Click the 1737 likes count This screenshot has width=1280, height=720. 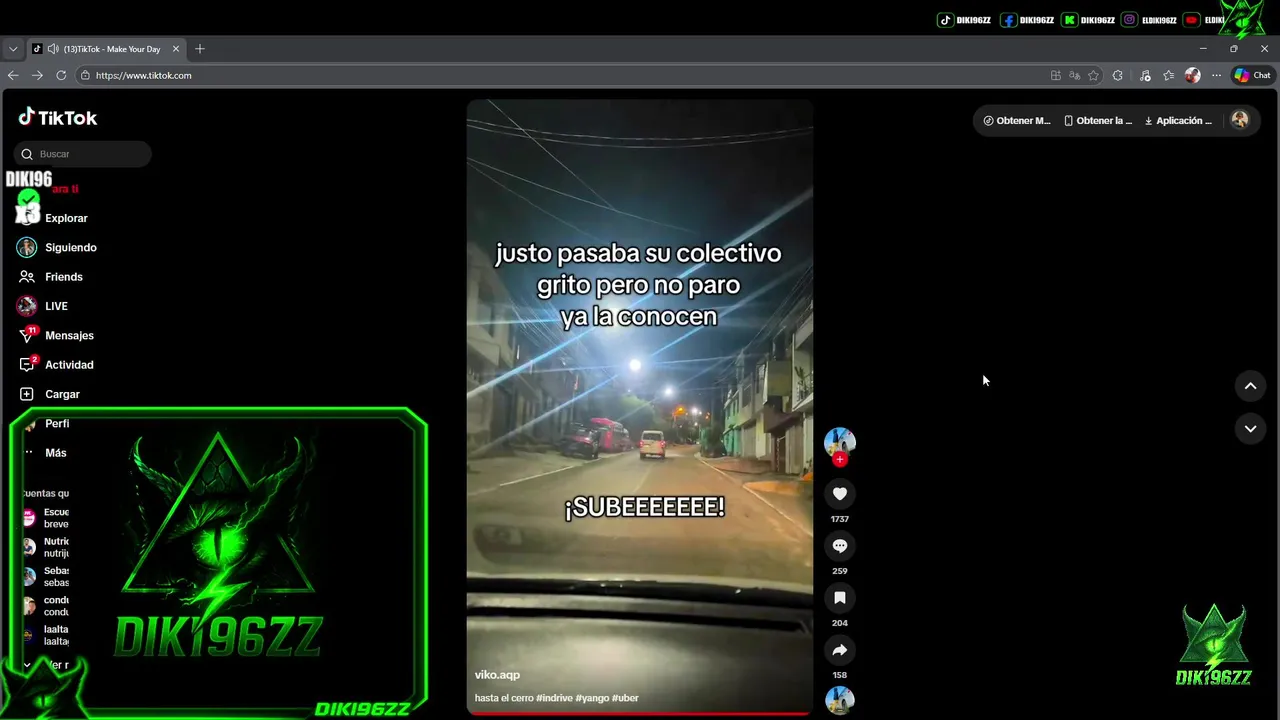click(840, 519)
